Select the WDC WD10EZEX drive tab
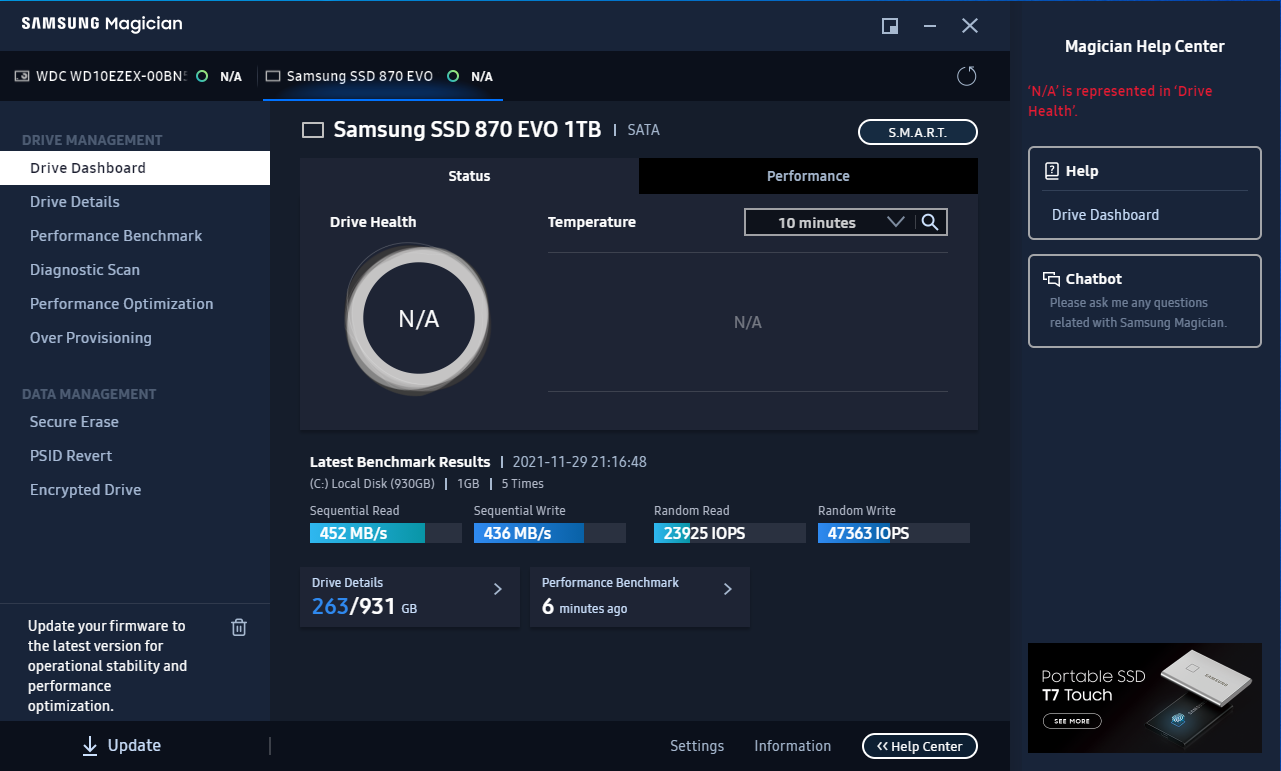Screen dimensions: 1281x771 pyautogui.click(x=128, y=76)
